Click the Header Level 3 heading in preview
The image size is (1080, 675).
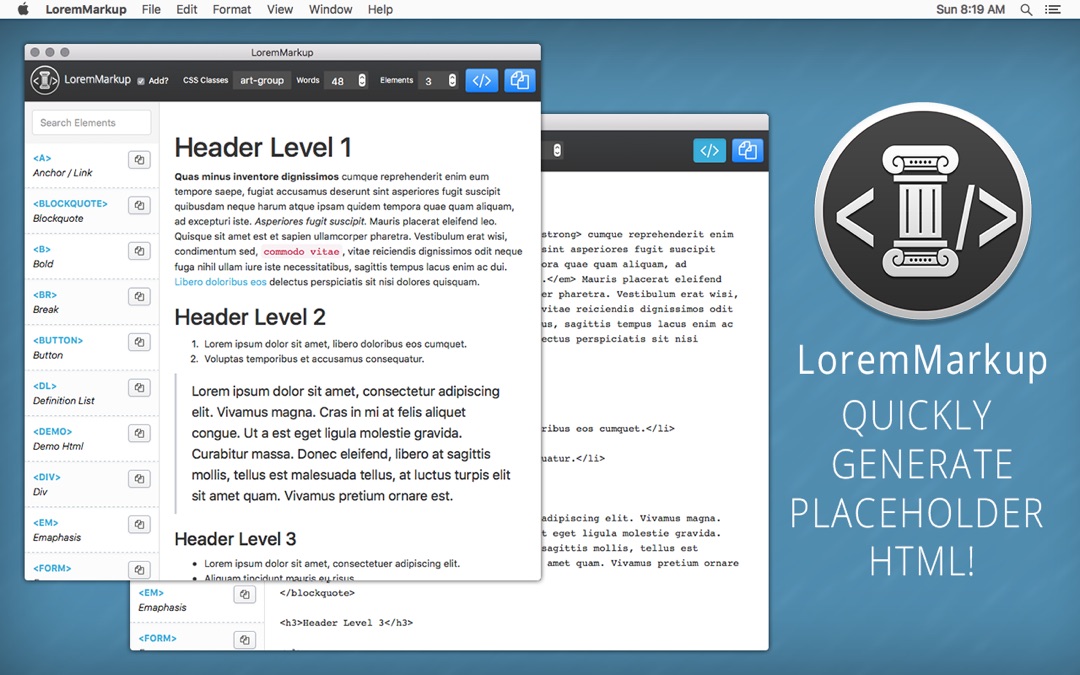click(x=236, y=539)
